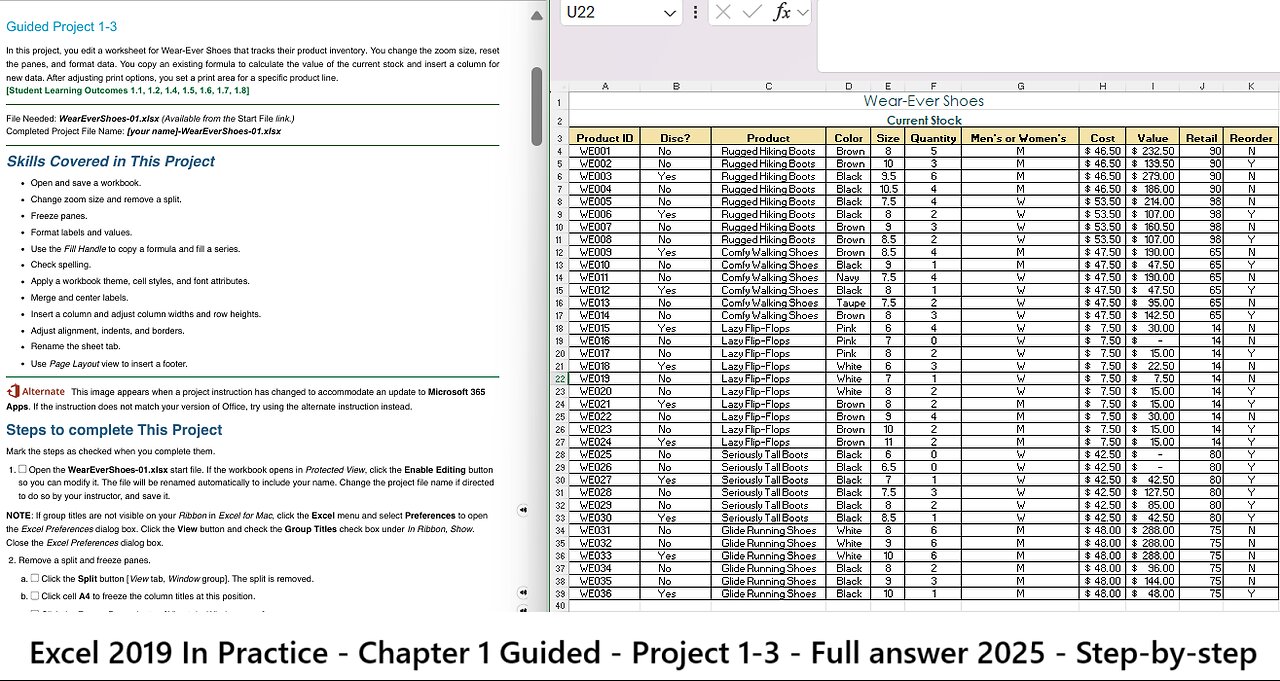1280x681 pixels.
Task: Click the Steps to complete This Project heading
Action: [114, 430]
